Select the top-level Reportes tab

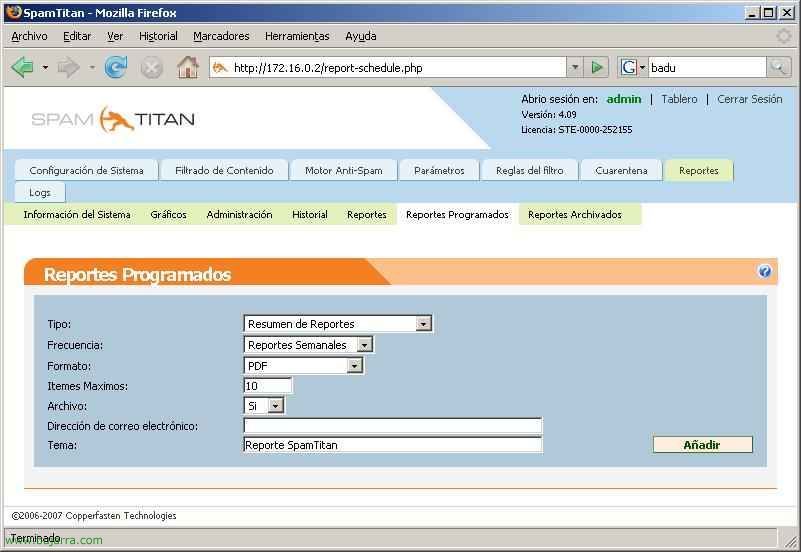coord(699,171)
